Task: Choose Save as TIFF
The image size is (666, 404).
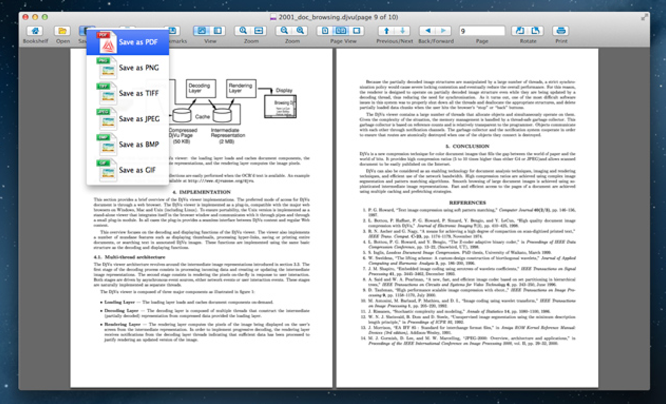Action: [x=128, y=93]
